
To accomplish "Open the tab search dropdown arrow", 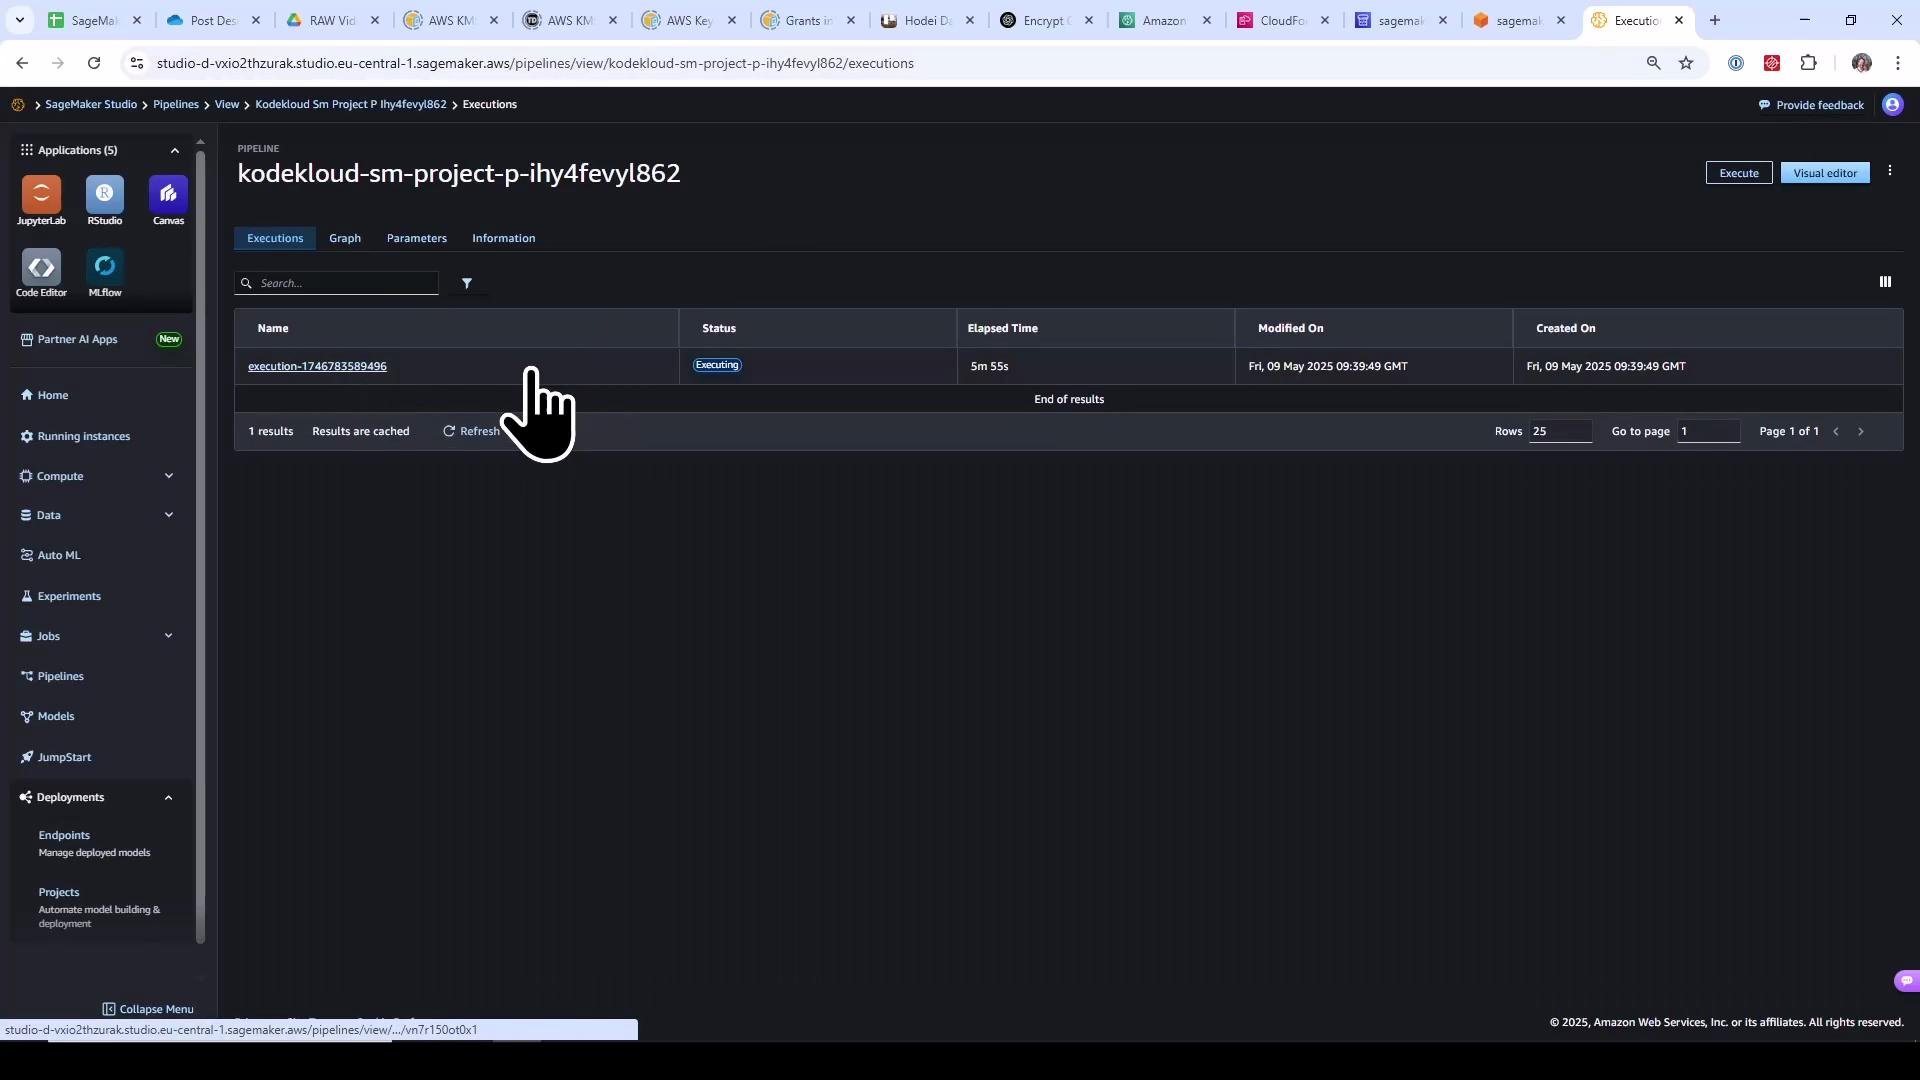I will [x=19, y=20].
